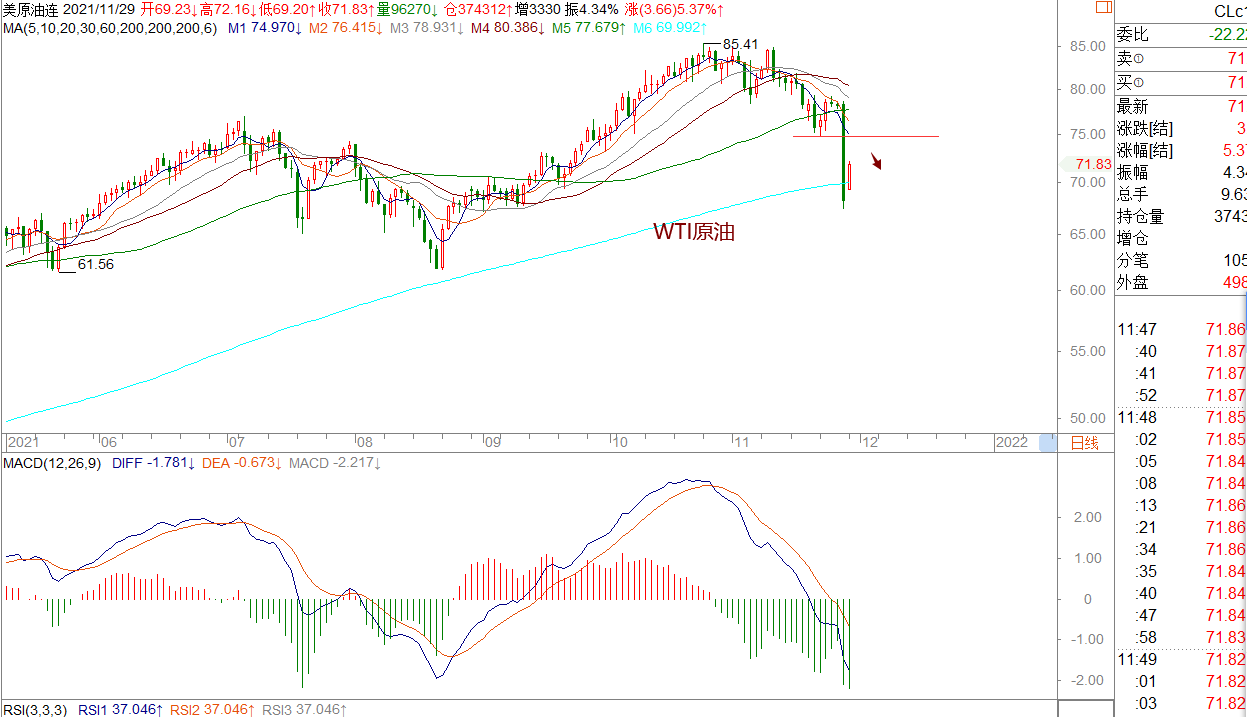Click the DIFF -1.781 value

[154, 463]
